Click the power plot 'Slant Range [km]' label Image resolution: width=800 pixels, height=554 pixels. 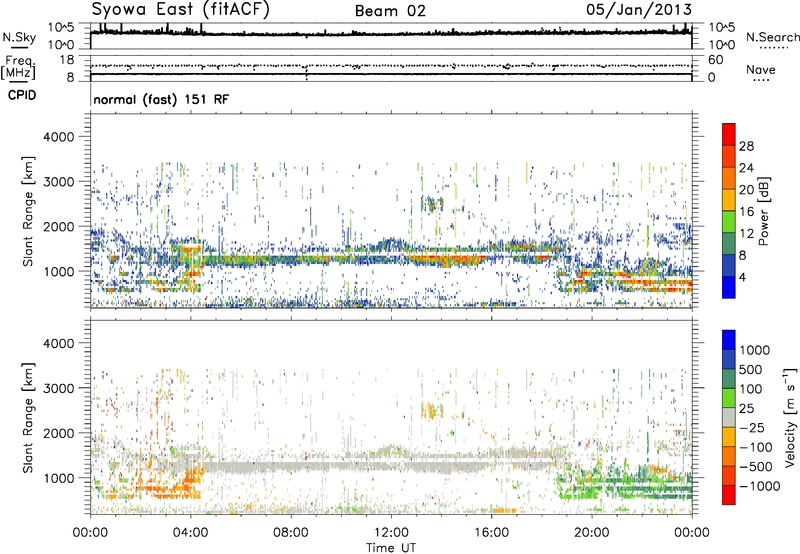tap(28, 211)
